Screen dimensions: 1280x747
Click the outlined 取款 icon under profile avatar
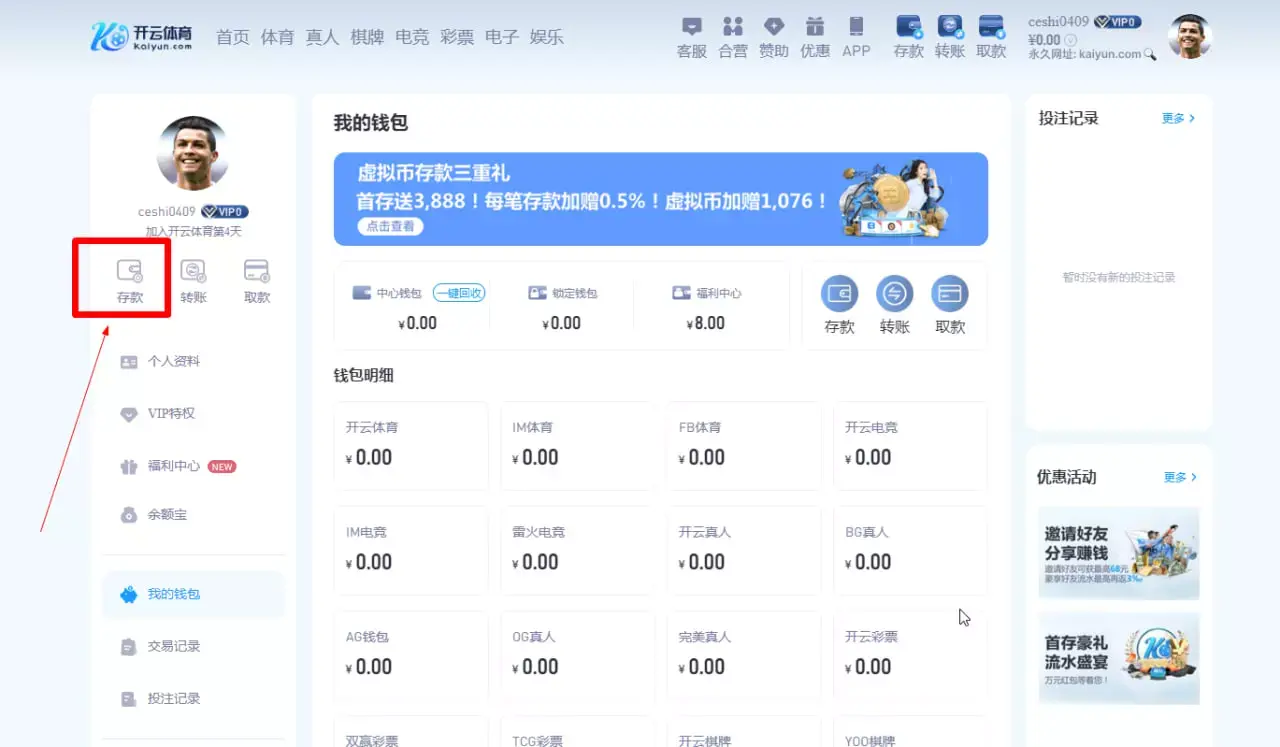(x=257, y=271)
